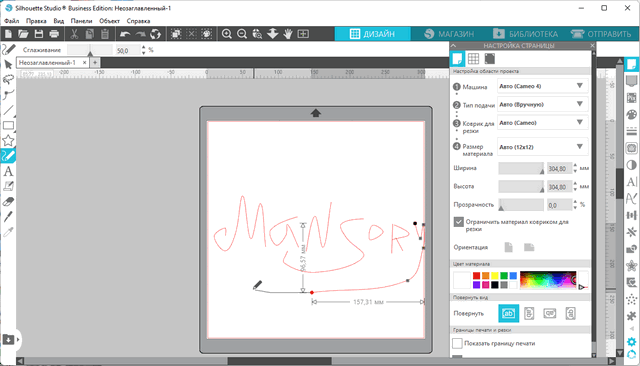Open the Вид menu
The width and height of the screenshot is (640, 366).
(58, 21)
